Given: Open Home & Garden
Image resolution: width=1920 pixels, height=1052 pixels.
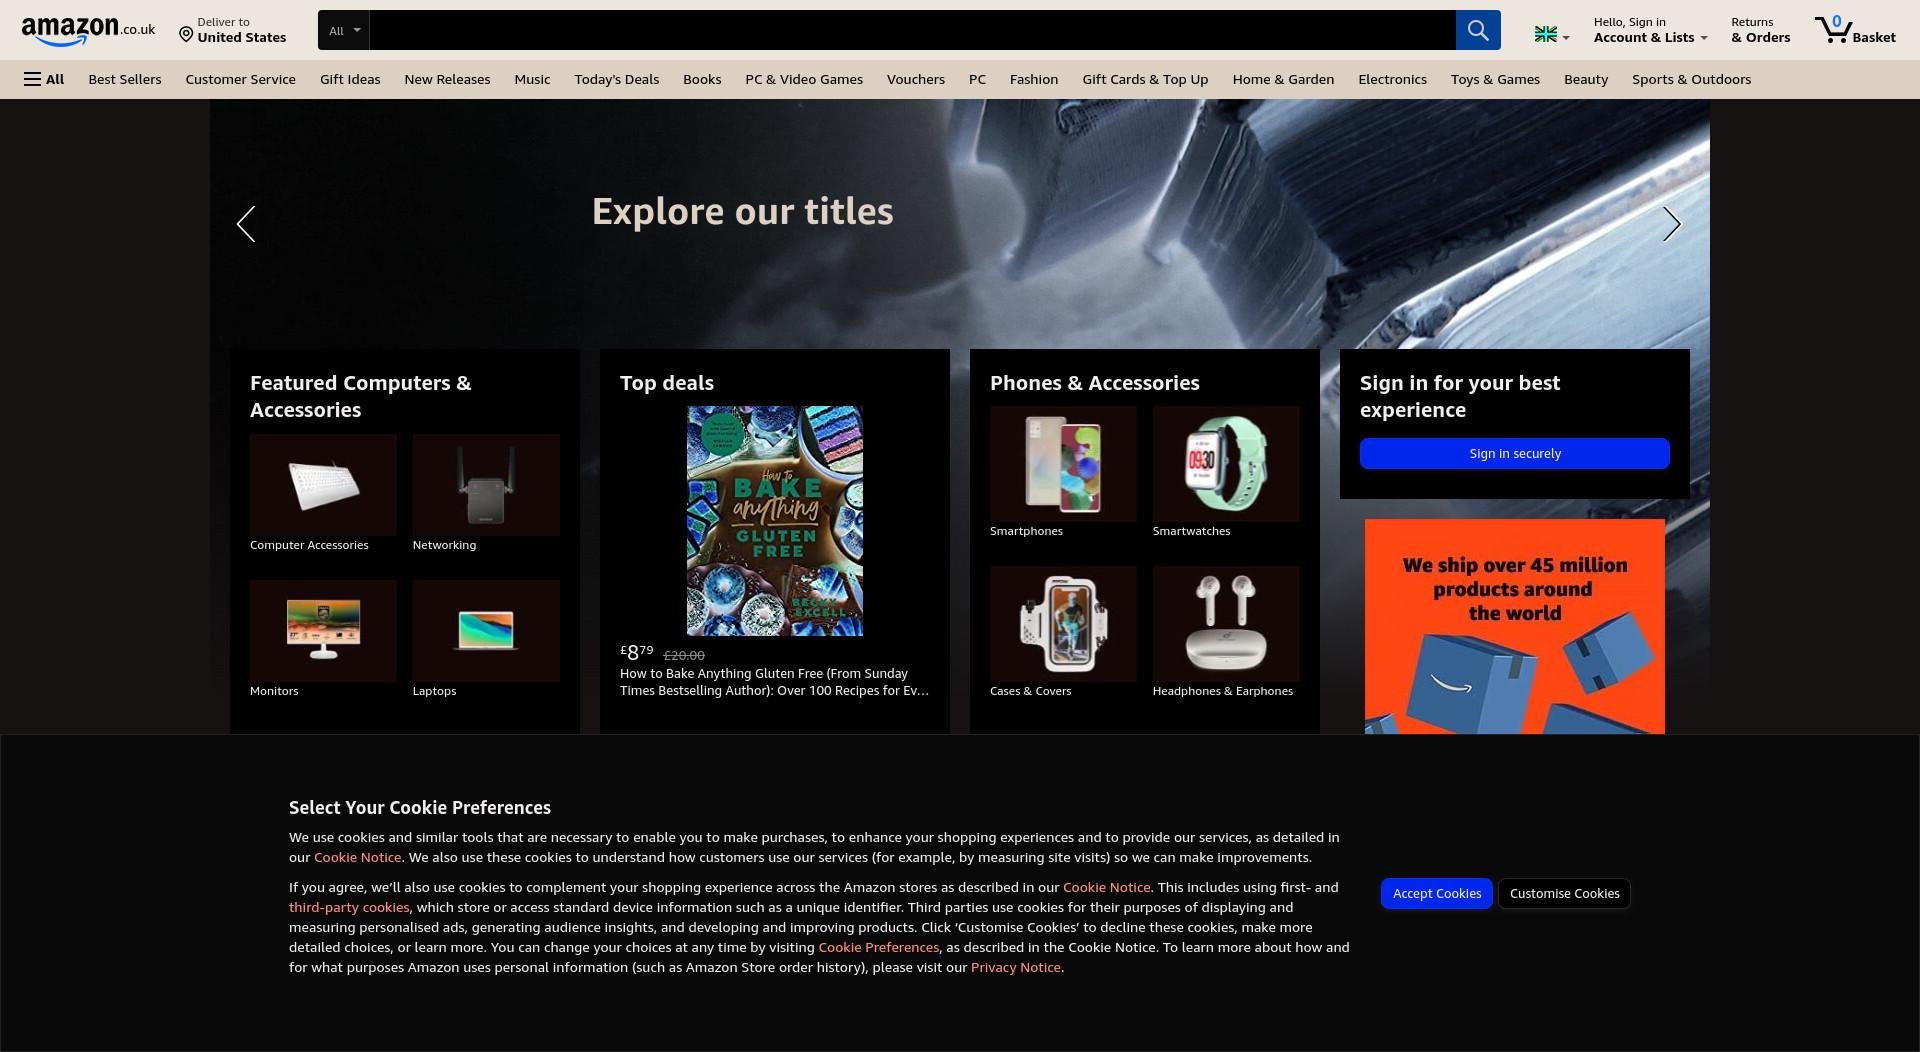Looking at the screenshot, I should pos(1283,79).
